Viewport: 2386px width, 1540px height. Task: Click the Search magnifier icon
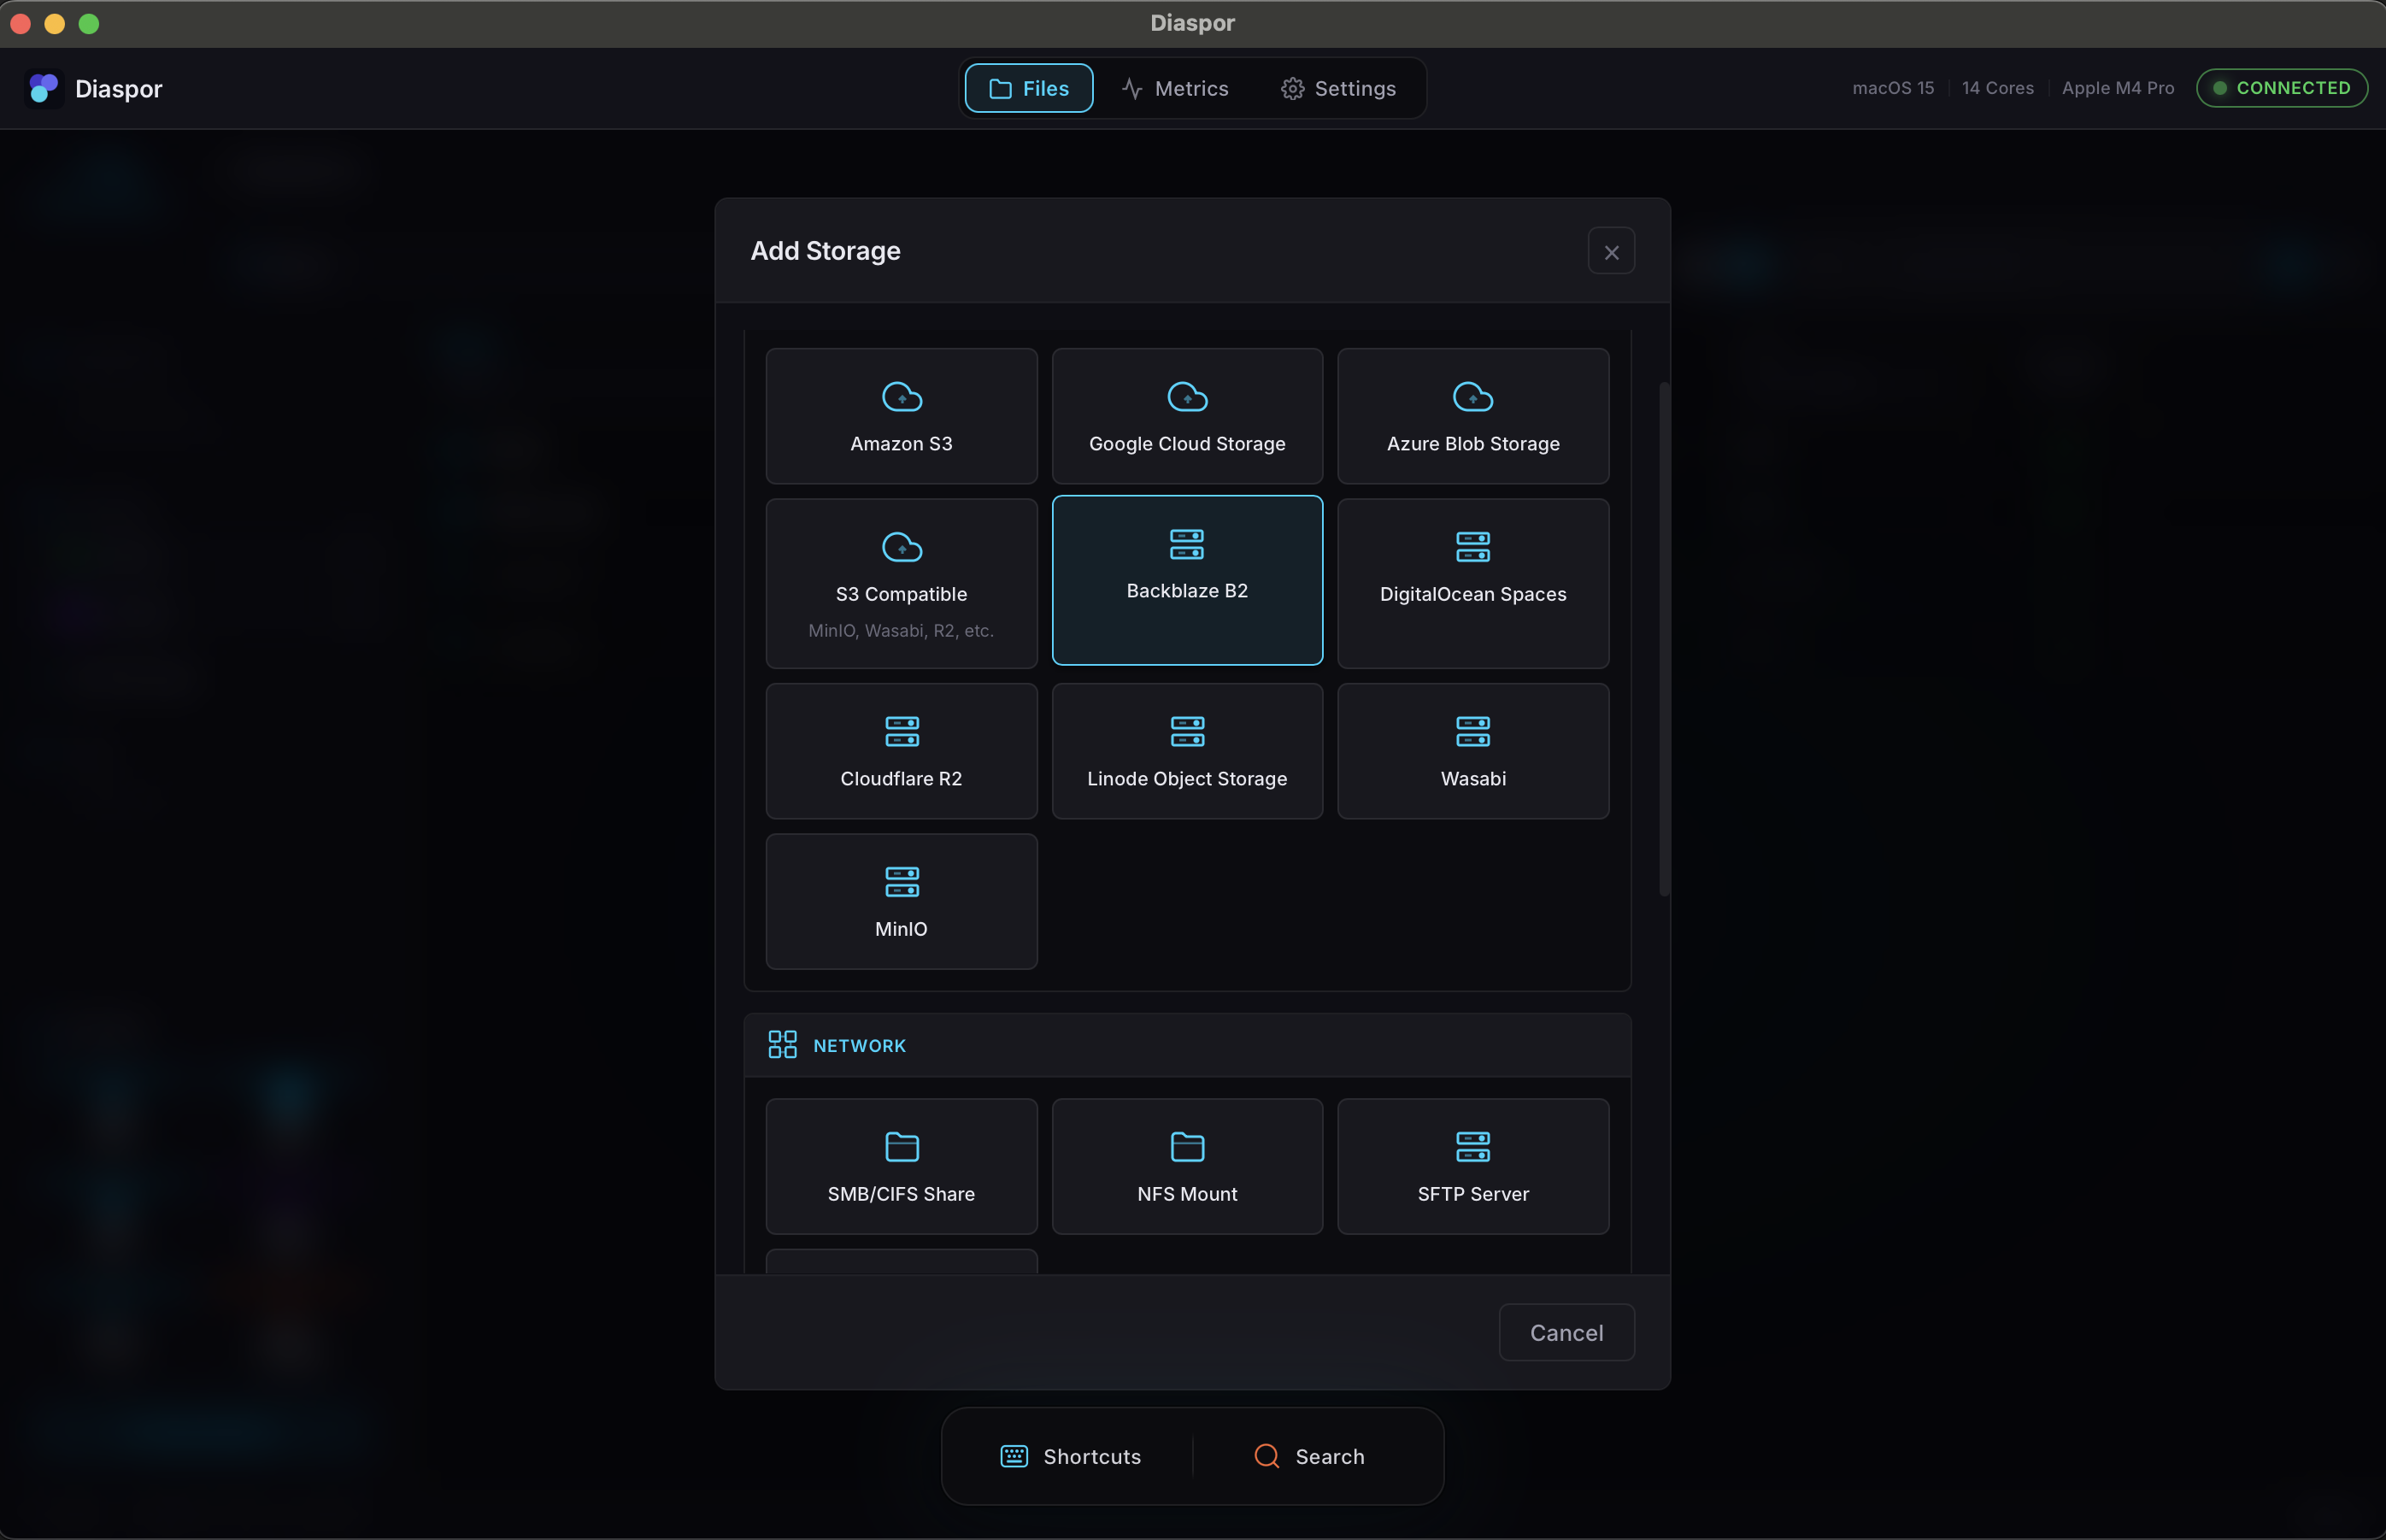1267,1456
